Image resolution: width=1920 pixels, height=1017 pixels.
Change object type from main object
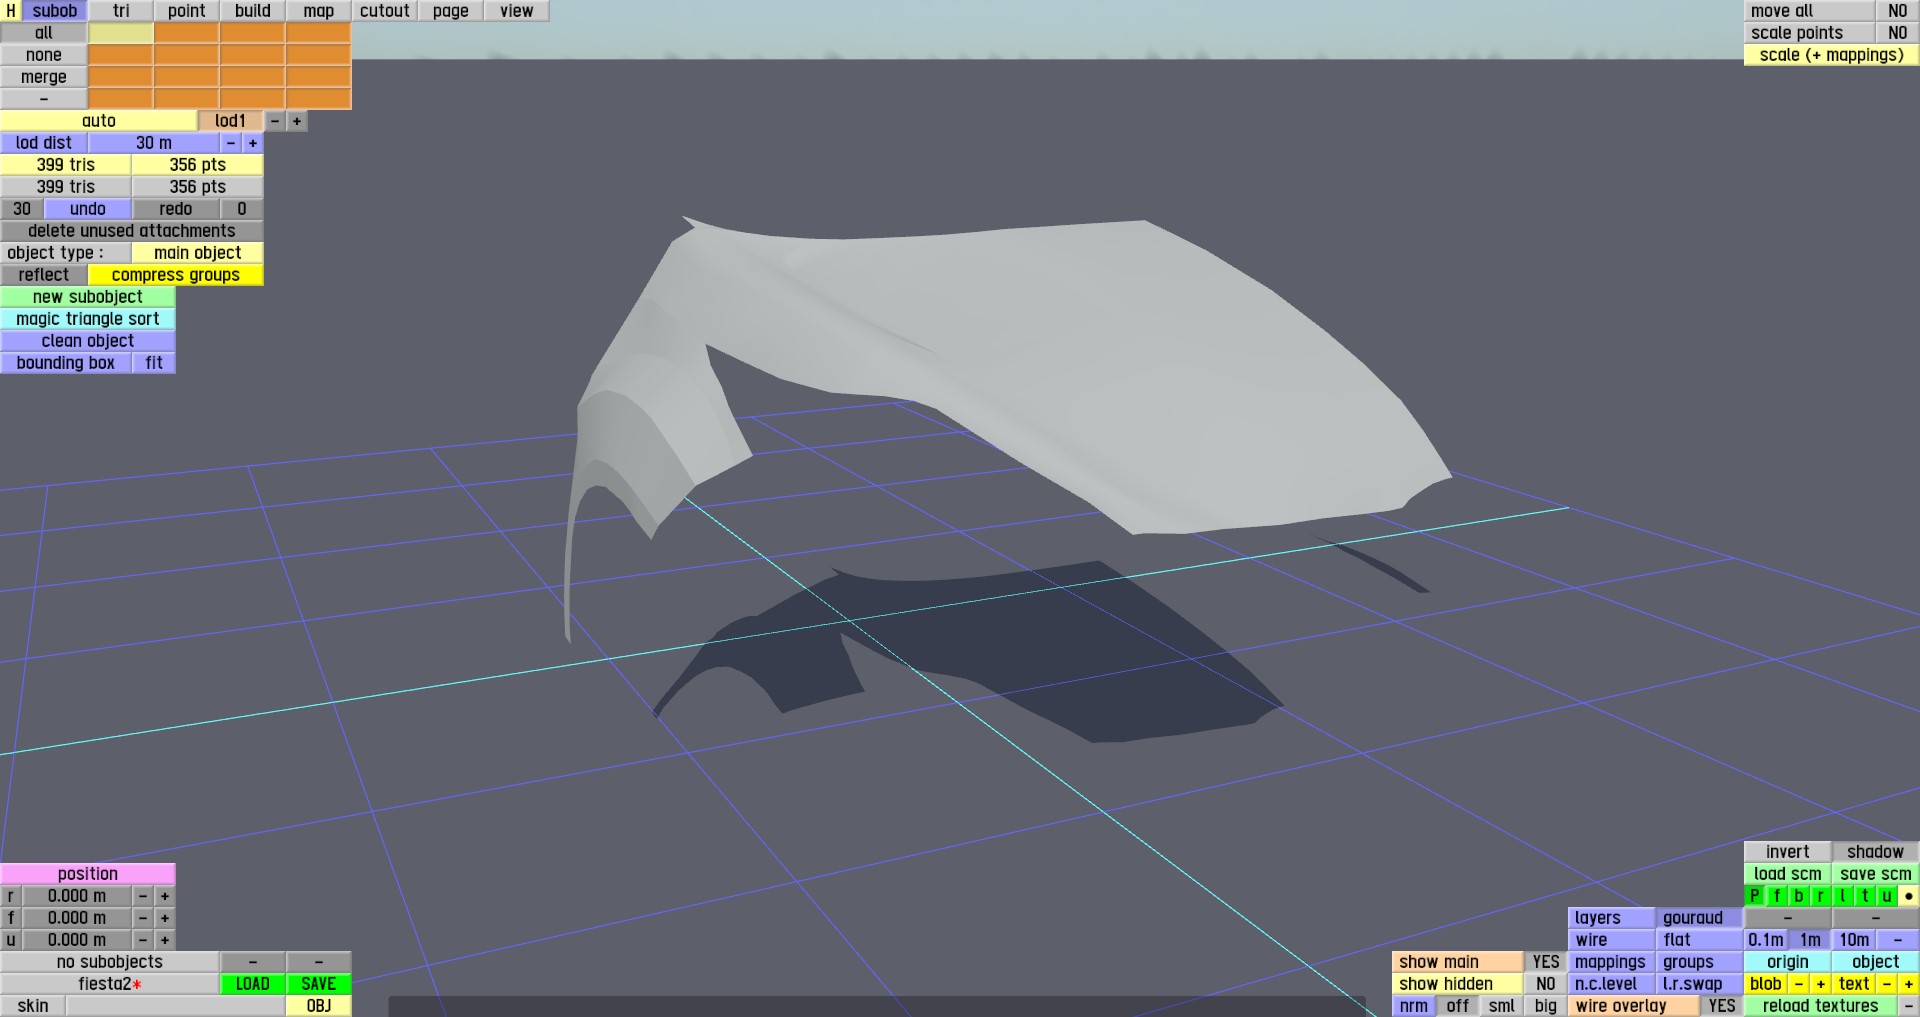pos(198,253)
